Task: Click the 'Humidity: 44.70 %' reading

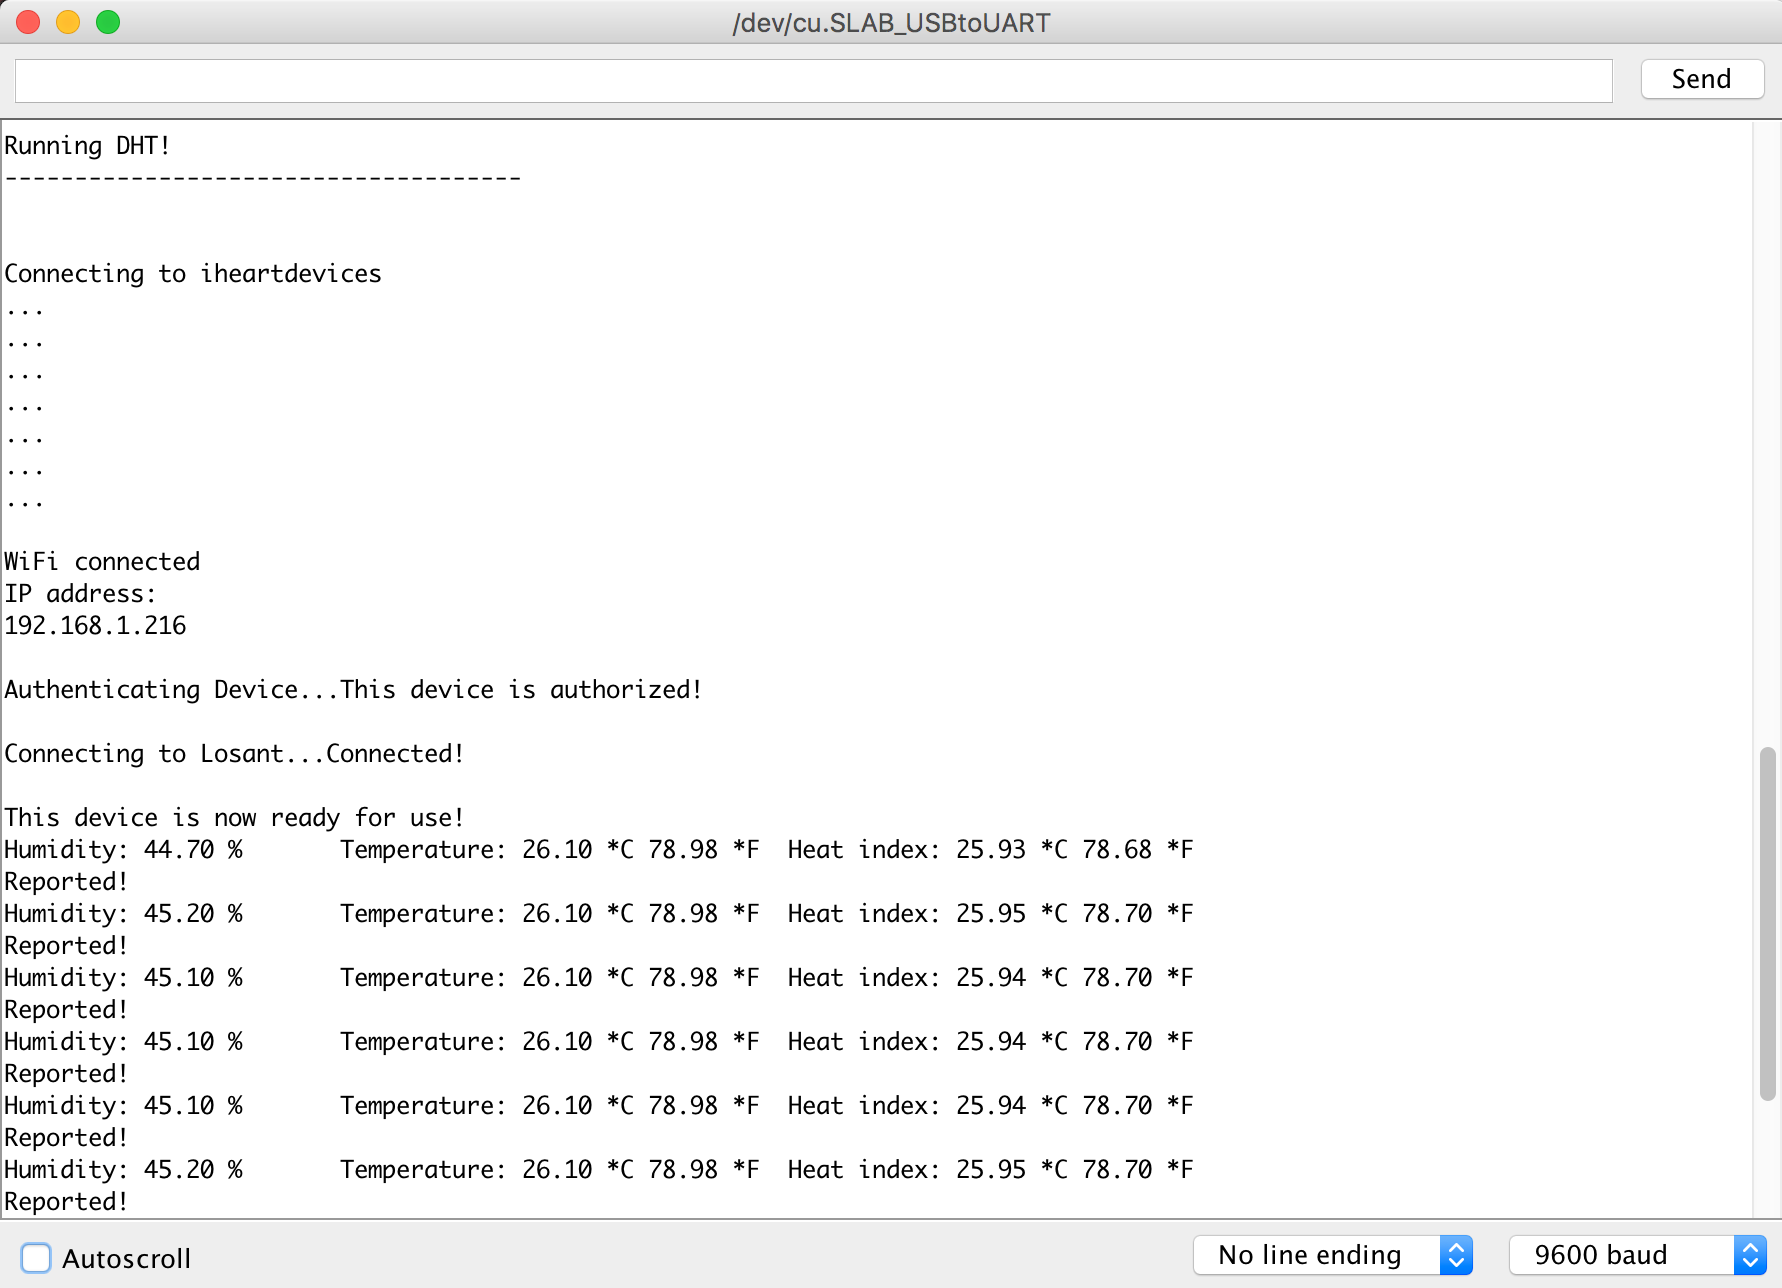Action: click(x=124, y=850)
